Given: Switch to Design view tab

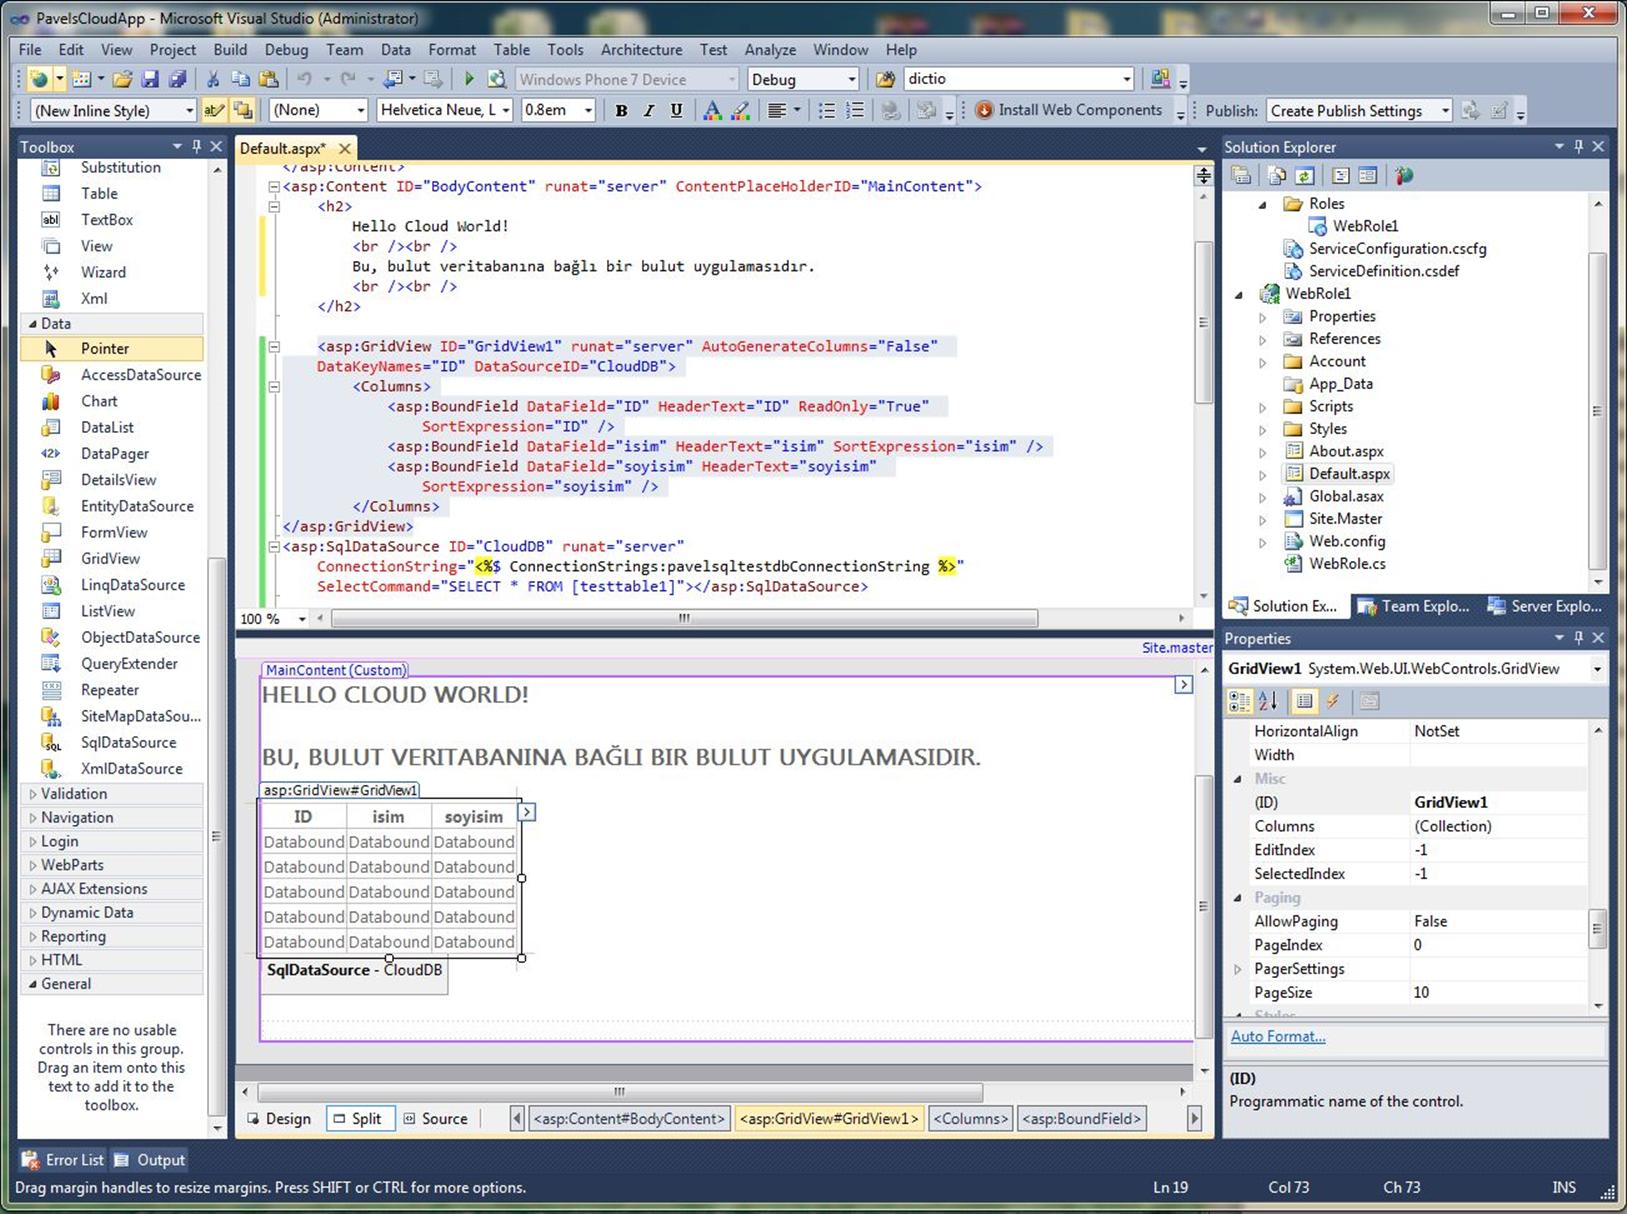Looking at the screenshot, I should tap(280, 1119).
